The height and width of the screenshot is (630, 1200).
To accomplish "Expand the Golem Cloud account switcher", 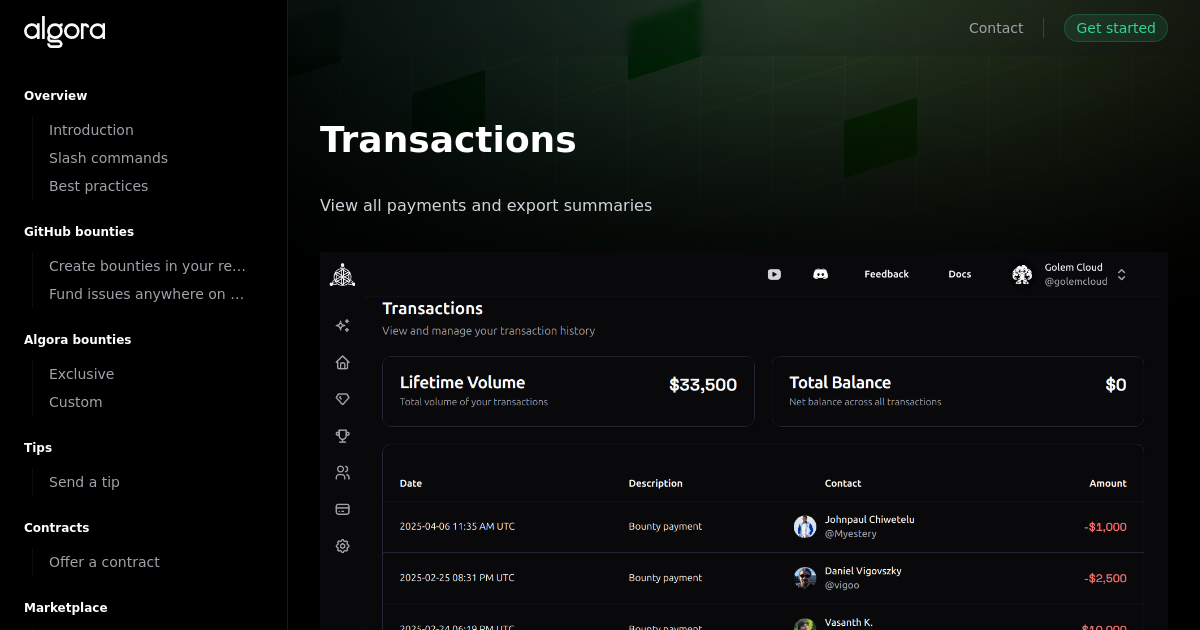I will pos(1121,274).
